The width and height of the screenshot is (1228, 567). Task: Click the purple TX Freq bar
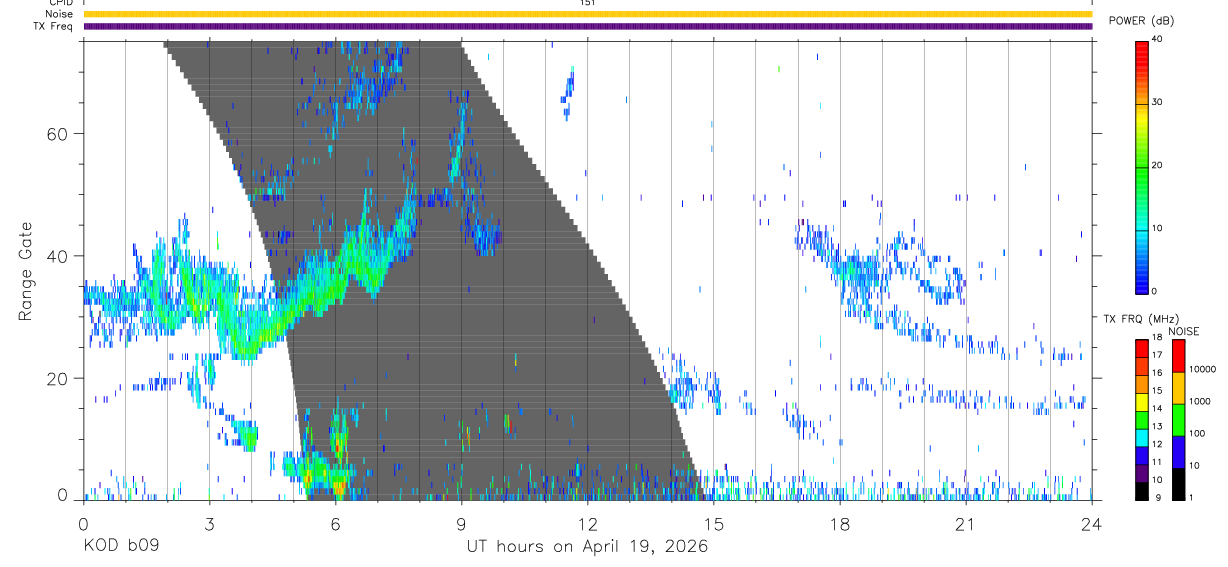[588, 26]
